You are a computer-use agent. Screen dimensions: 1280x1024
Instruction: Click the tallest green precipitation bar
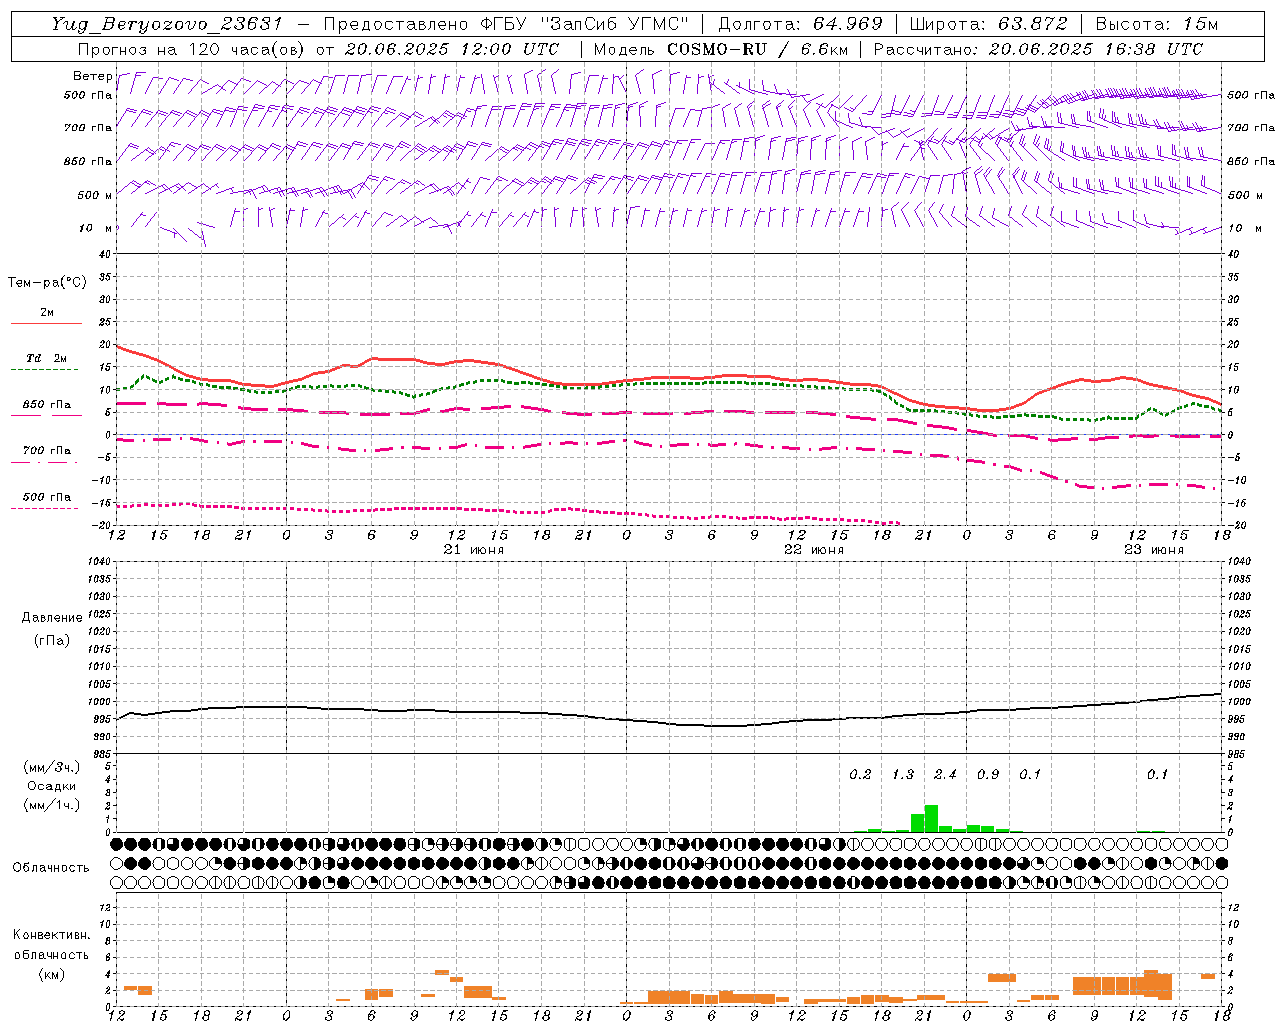click(x=931, y=818)
